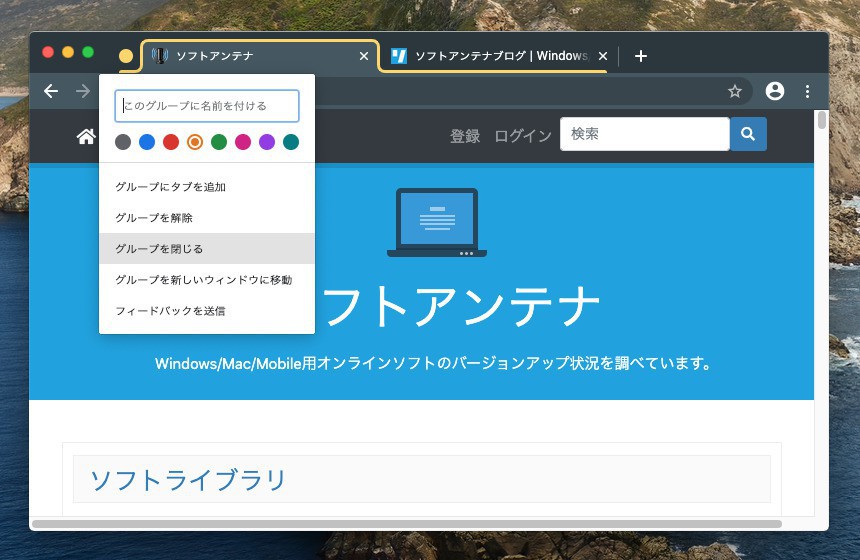This screenshot has width=860, height=560.
Task: Go back with the browser back arrow
Action: 51,91
